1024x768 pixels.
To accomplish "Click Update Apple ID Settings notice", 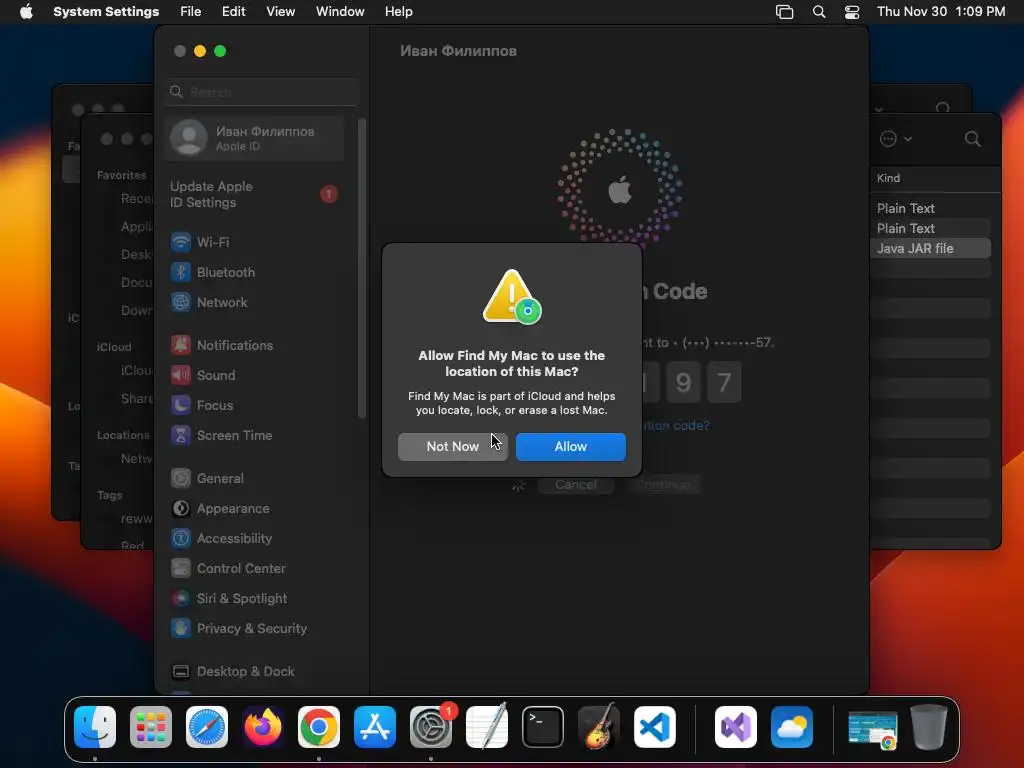I will coord(255,195).
